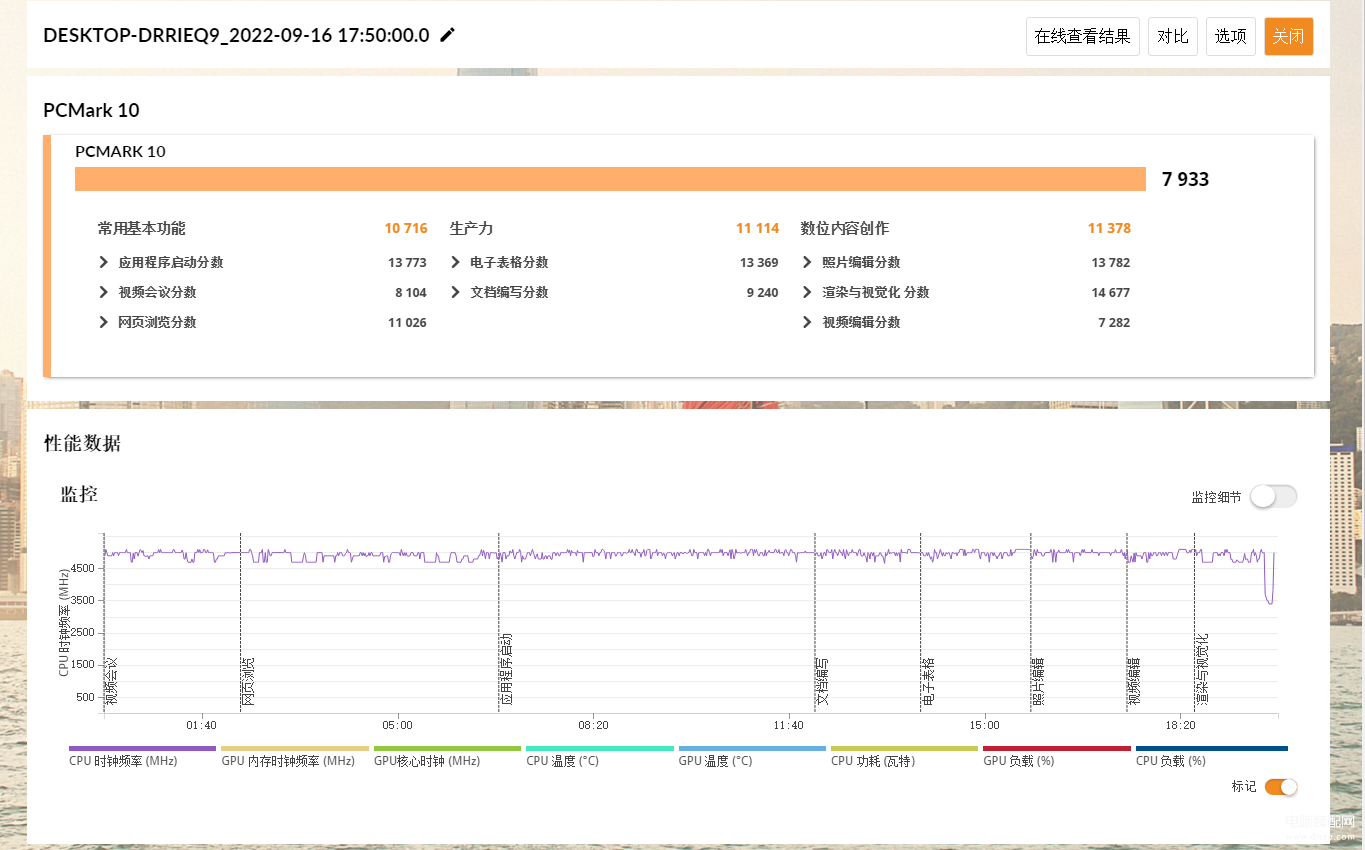
Task: Toggle CPU 负载 (%) dark blue legend
Action: (1211, 756)
